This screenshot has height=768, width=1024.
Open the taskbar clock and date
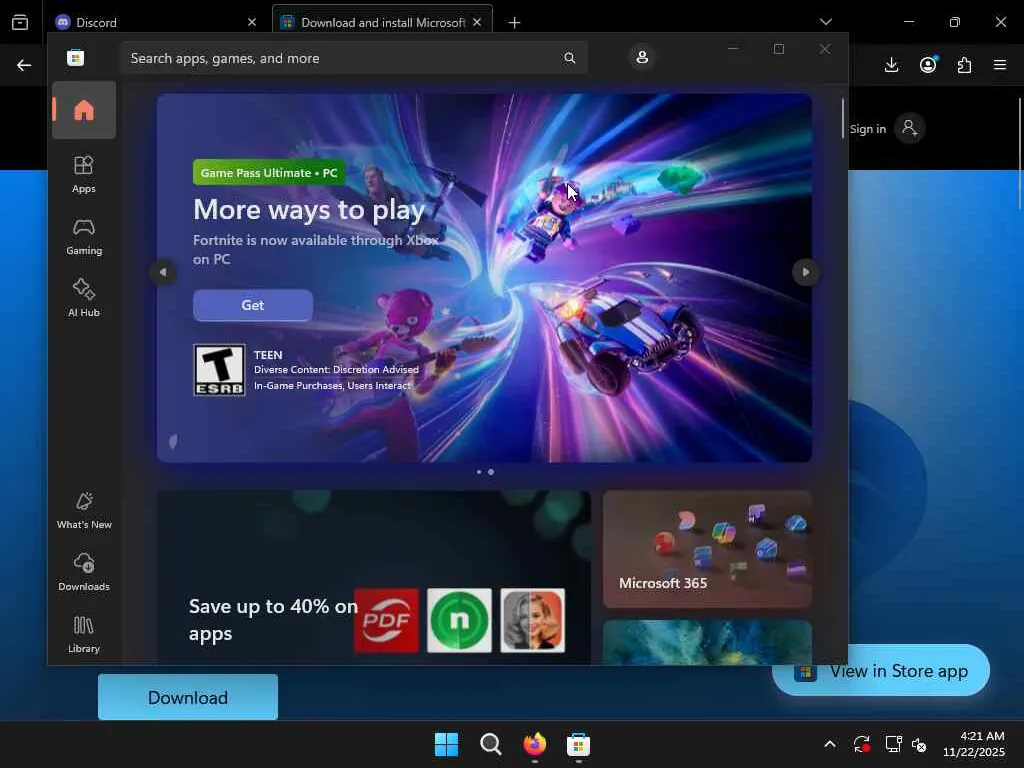[x=974, y=744]
